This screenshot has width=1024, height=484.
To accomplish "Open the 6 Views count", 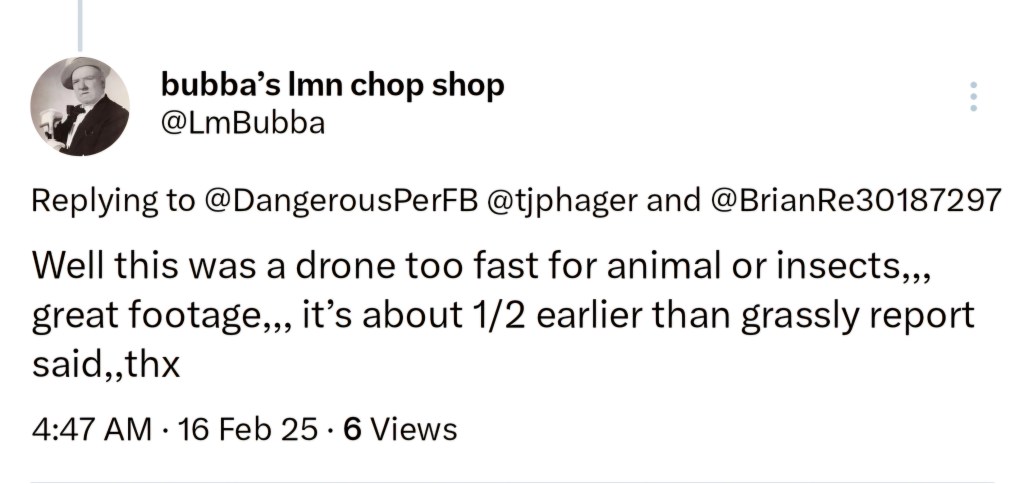I will pyautogui.click(x=400, y=430).
